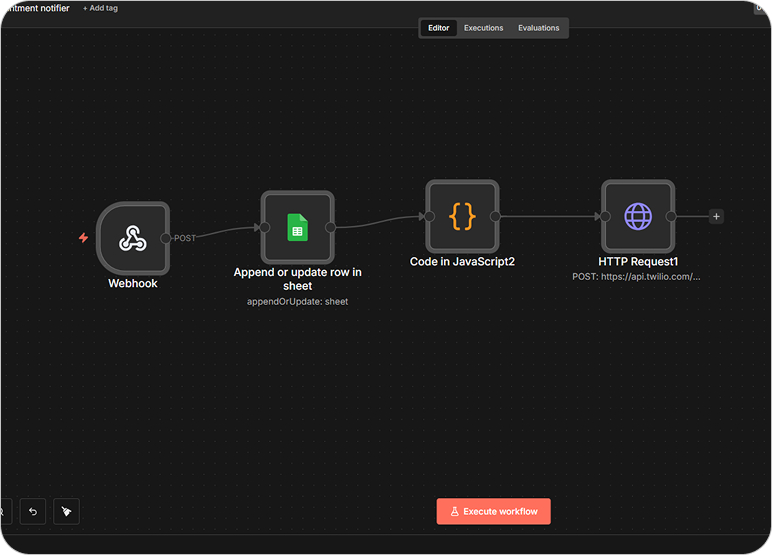Viewport: 772px width, 555px height.
Task: Click the tidy up broom icon
Action: point(66,512)
